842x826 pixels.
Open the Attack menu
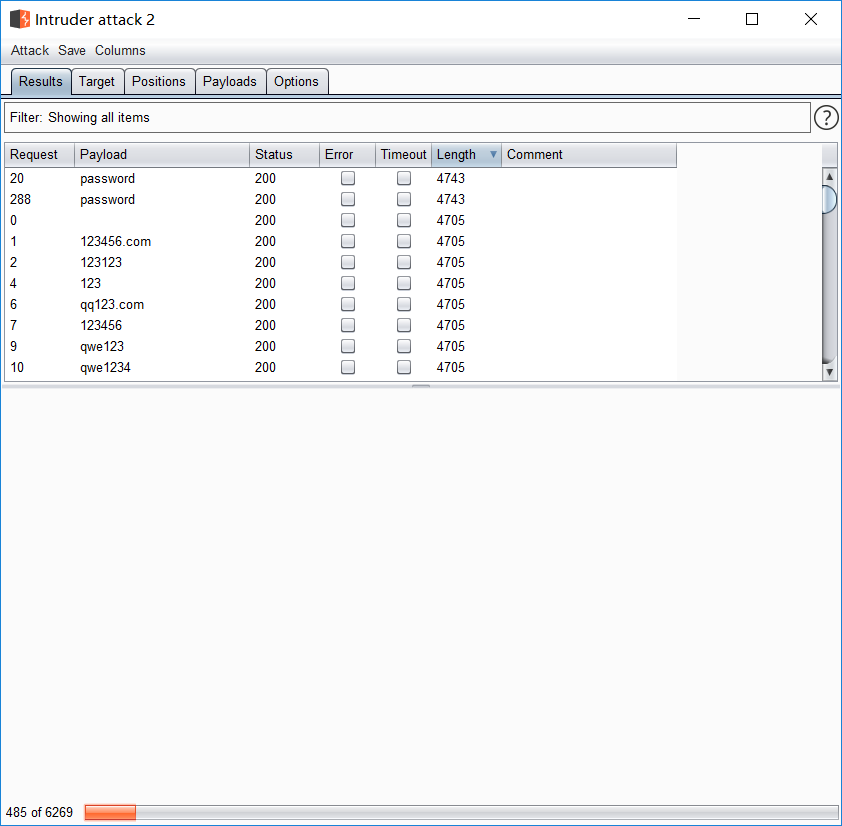coord(30,50)
